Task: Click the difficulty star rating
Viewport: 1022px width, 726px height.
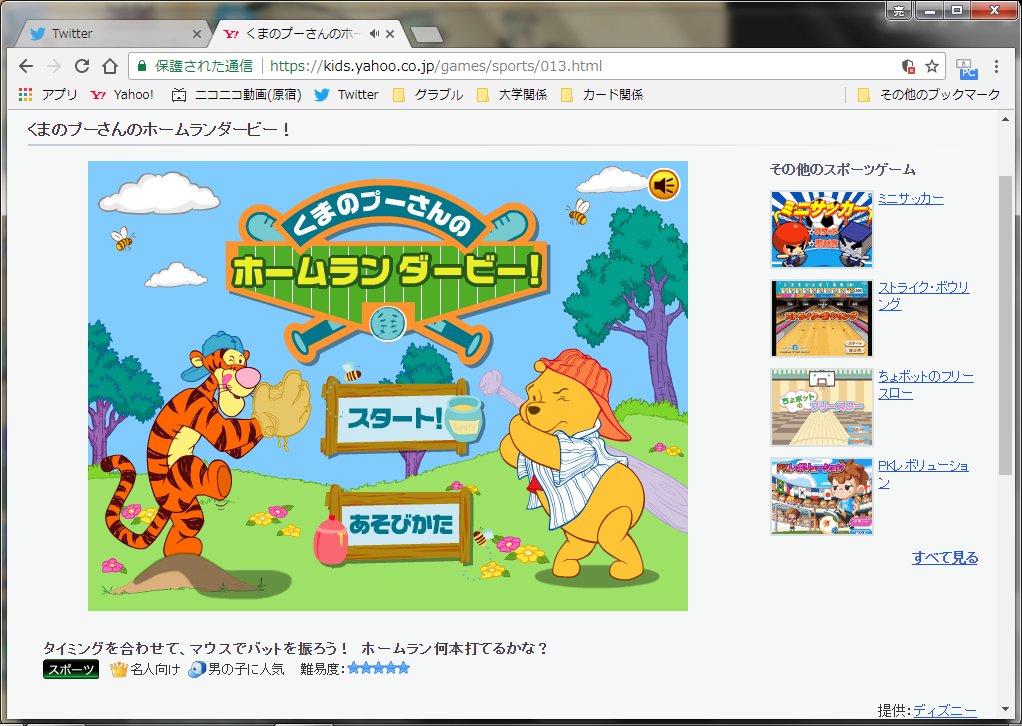Action: [x=379, y=668]
